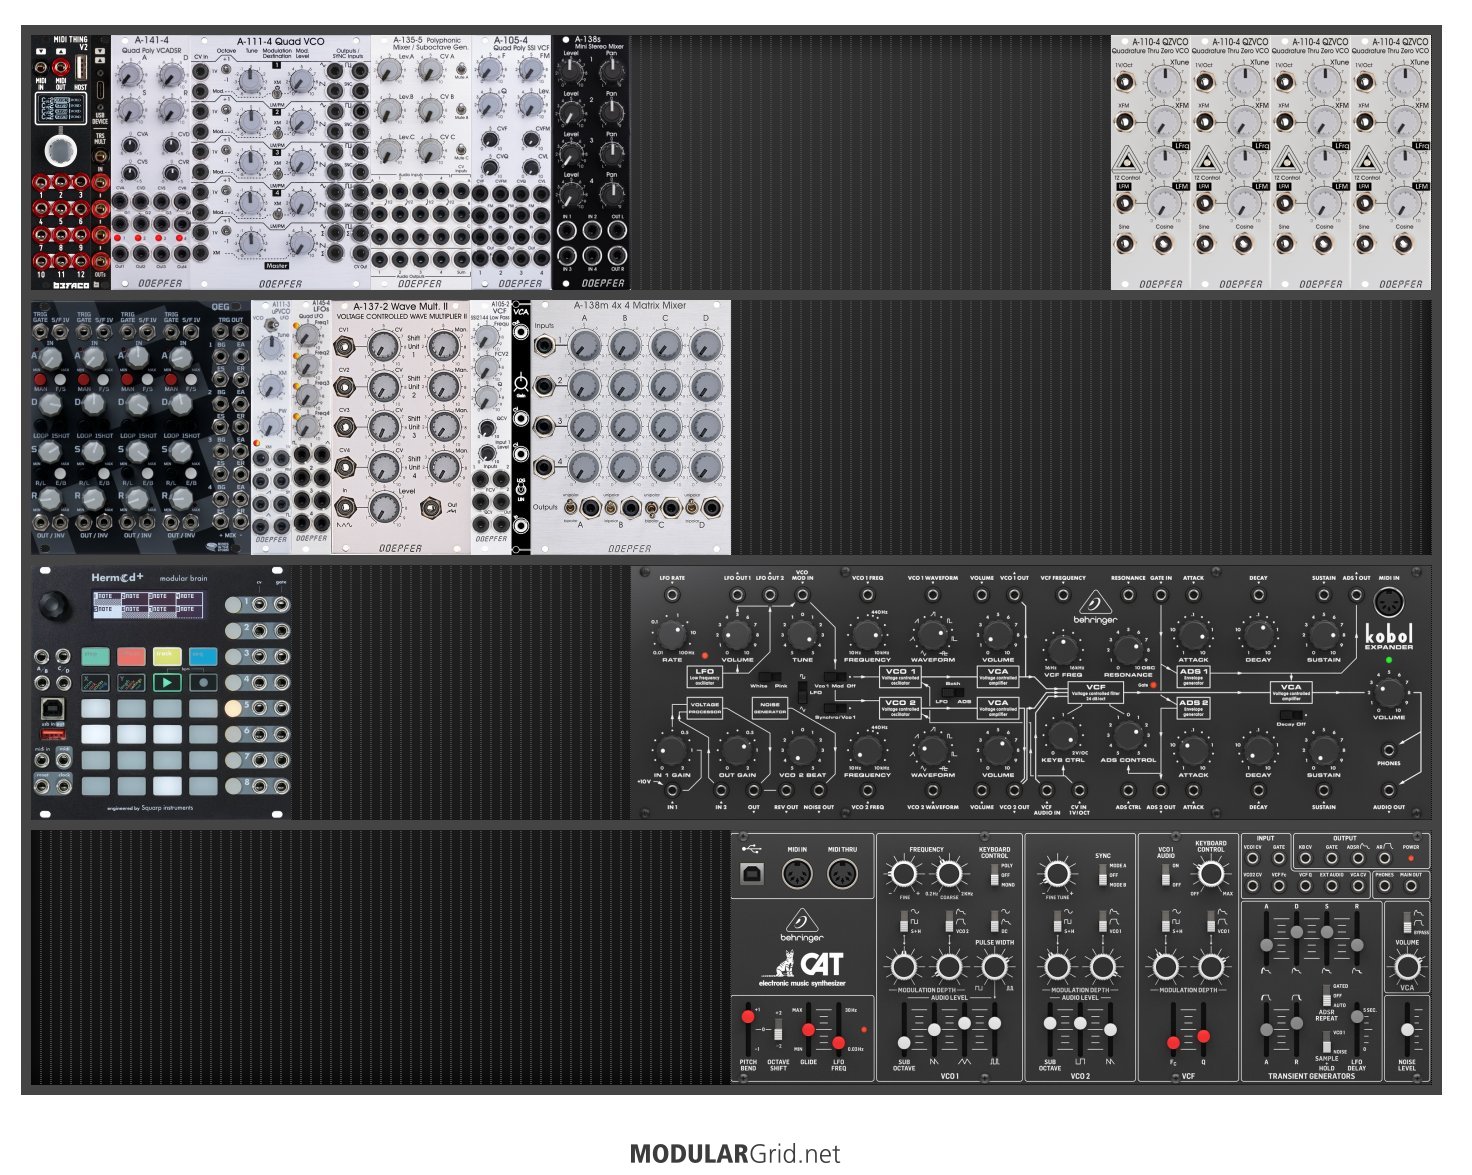Screen dimensions: 1472x1175
Task: Hit the green play button on Hermod+
Action: [x=166, y=683]
